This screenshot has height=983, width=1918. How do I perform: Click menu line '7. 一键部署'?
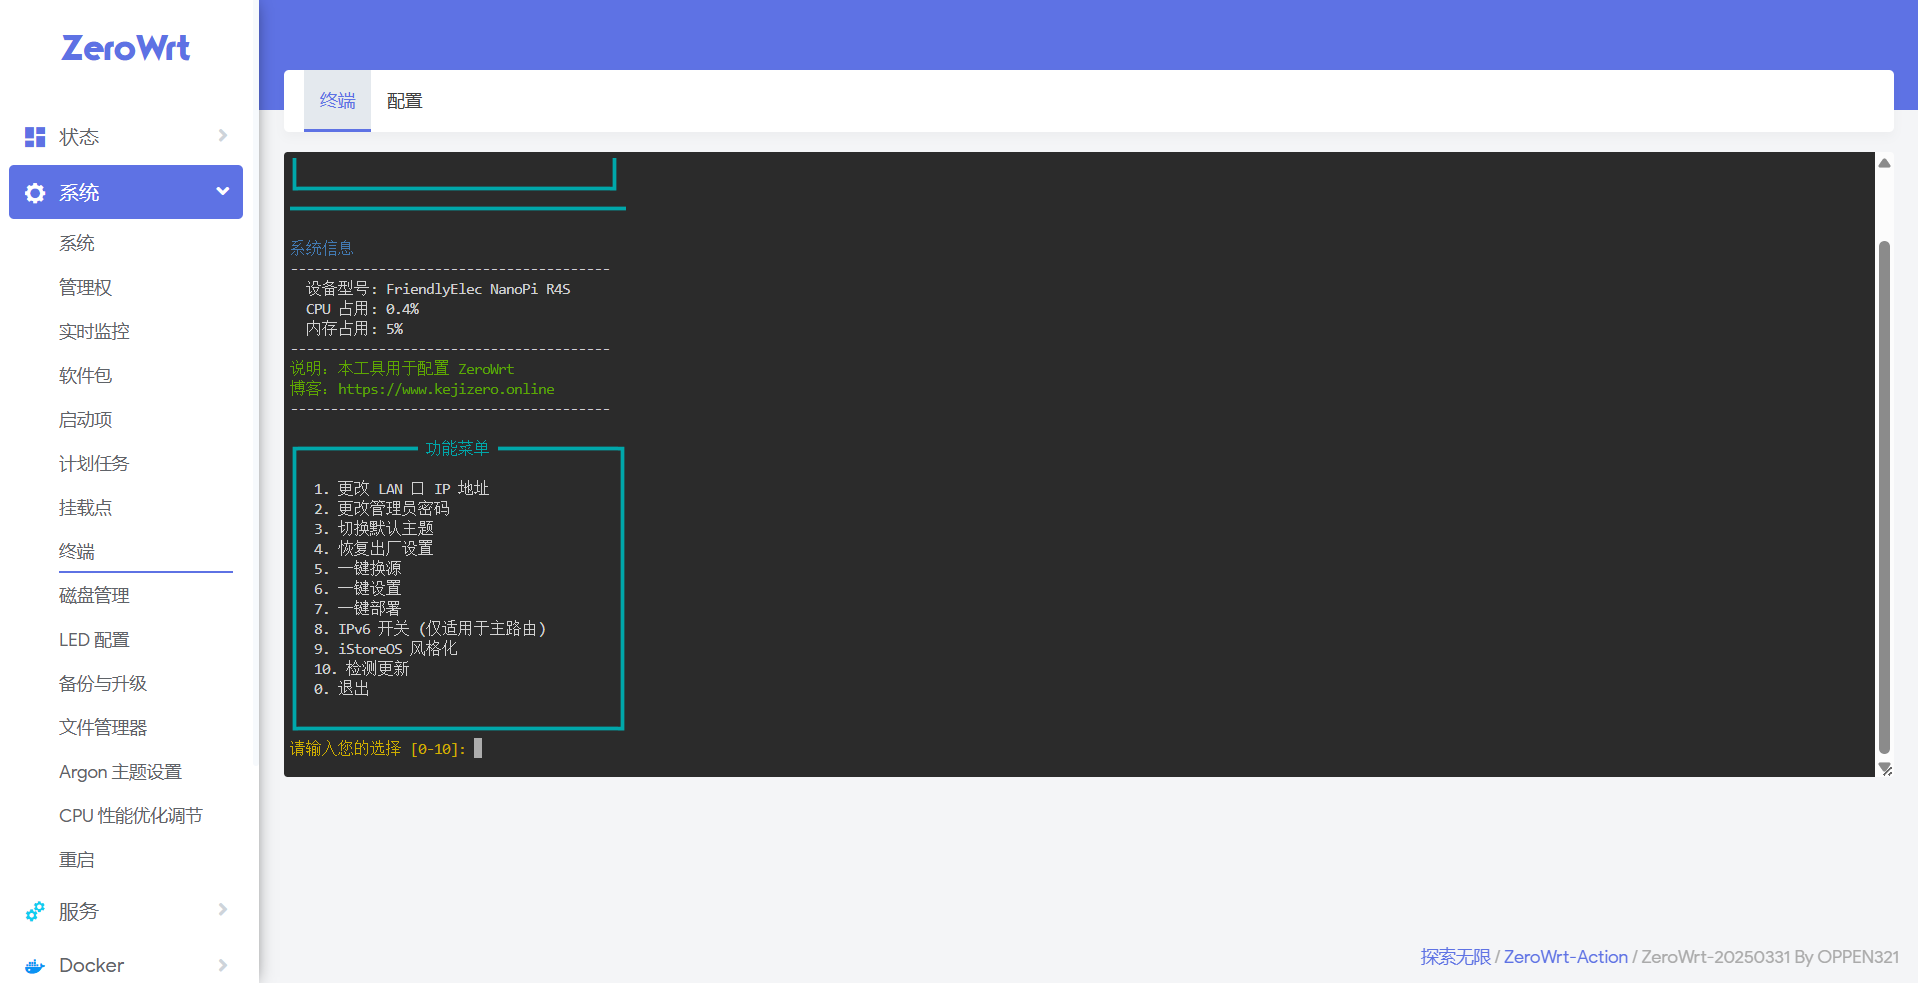[x=358, y=609]
